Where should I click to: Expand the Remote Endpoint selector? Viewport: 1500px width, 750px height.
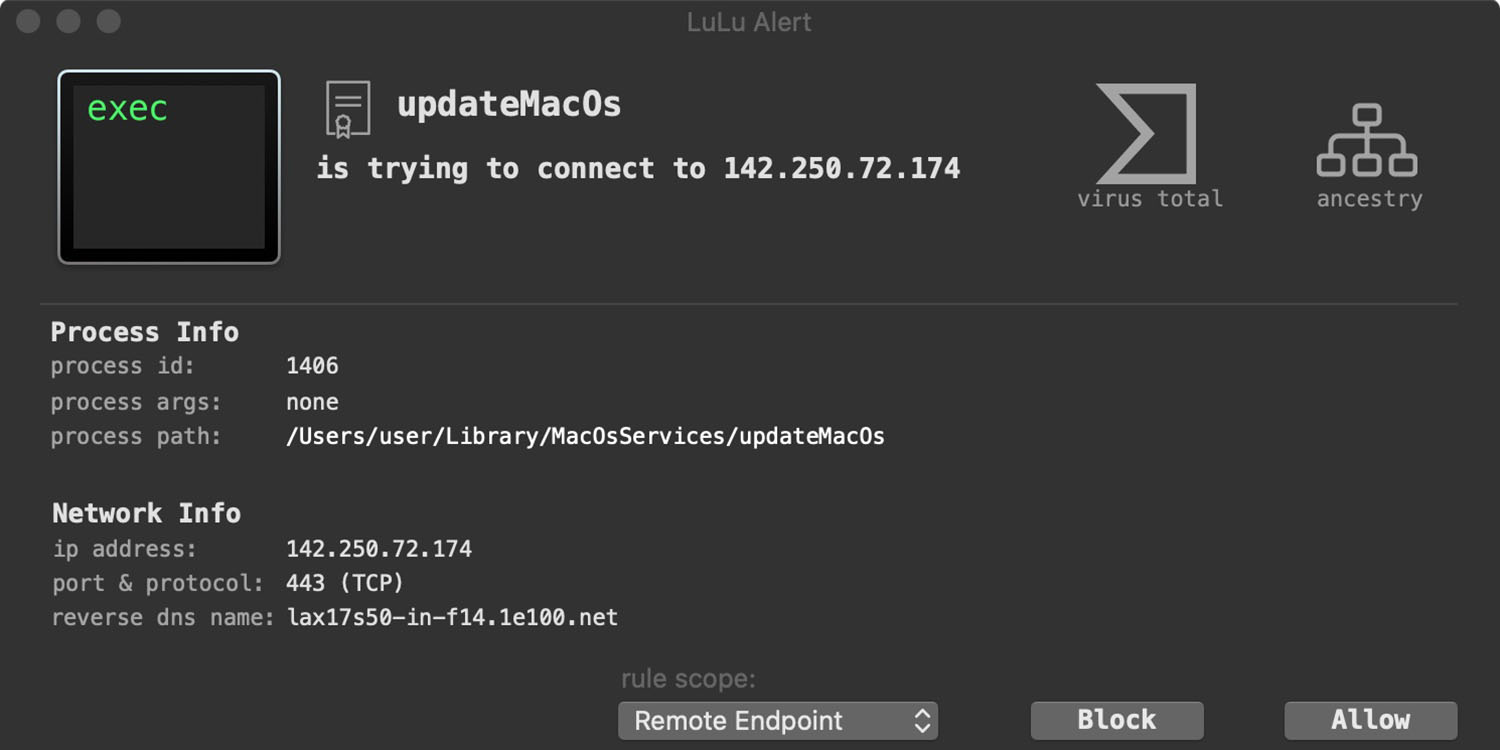[x=778, y=720]
